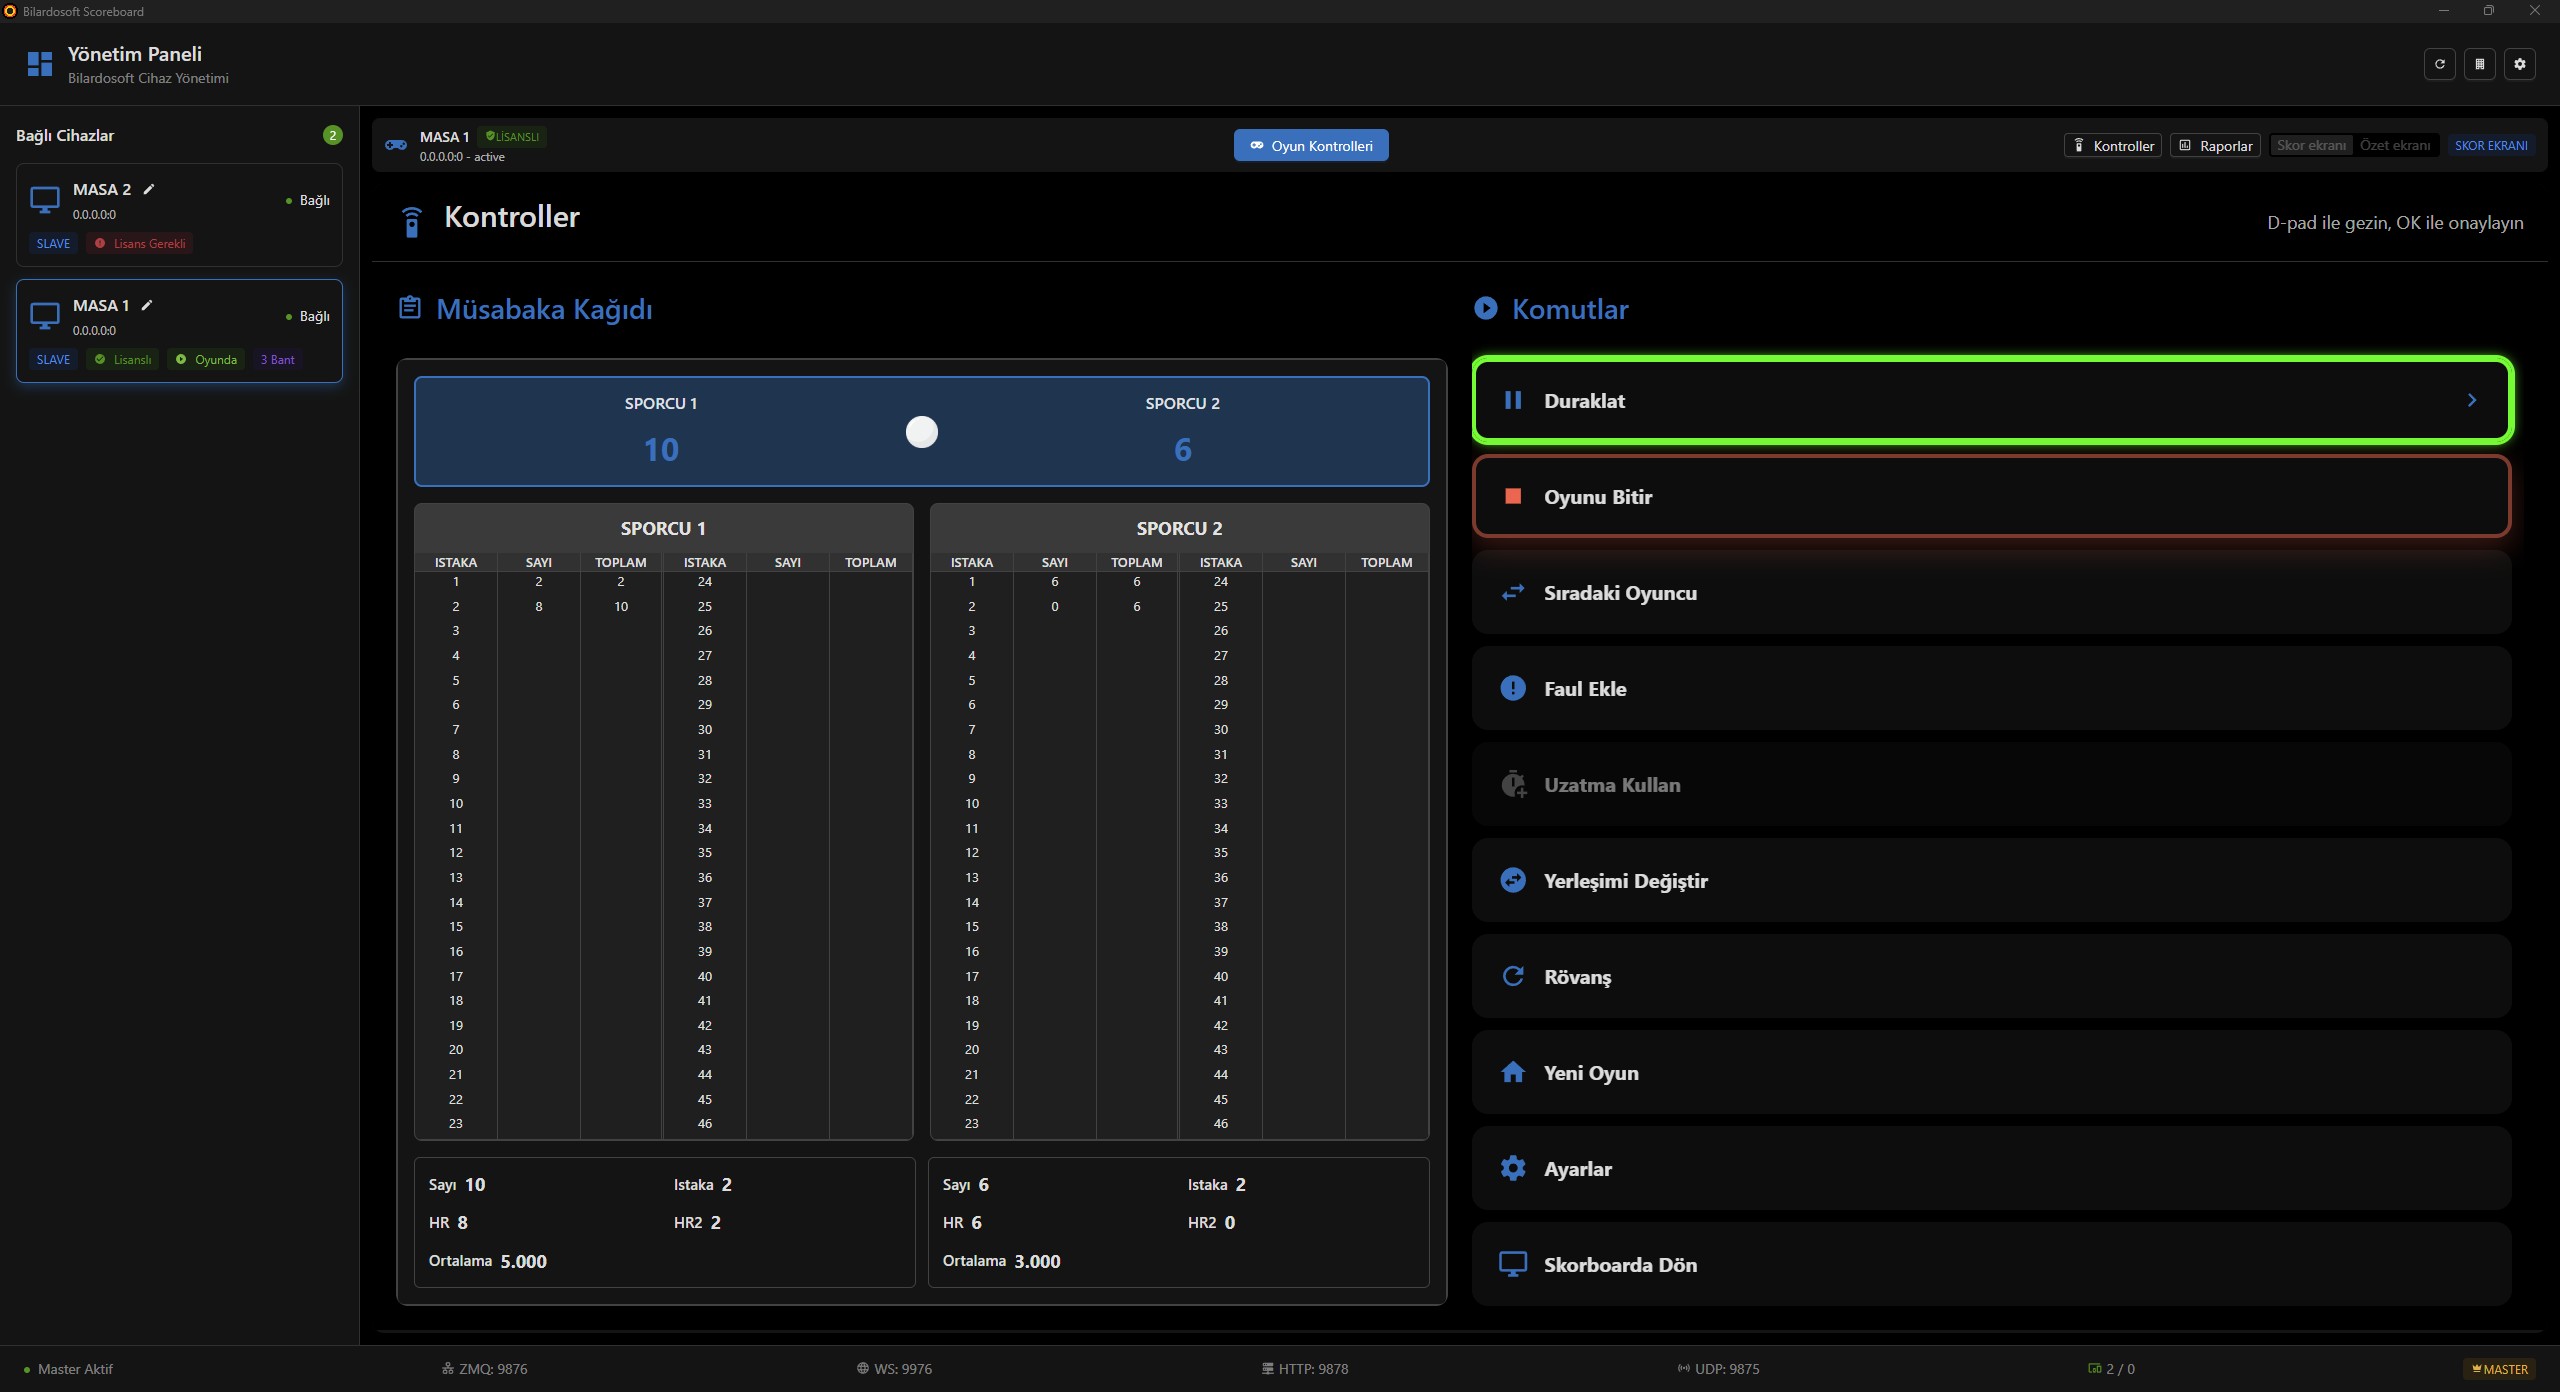Open settings gear in top header
2560x1392 pixels.
click(x=2519, y=64)
